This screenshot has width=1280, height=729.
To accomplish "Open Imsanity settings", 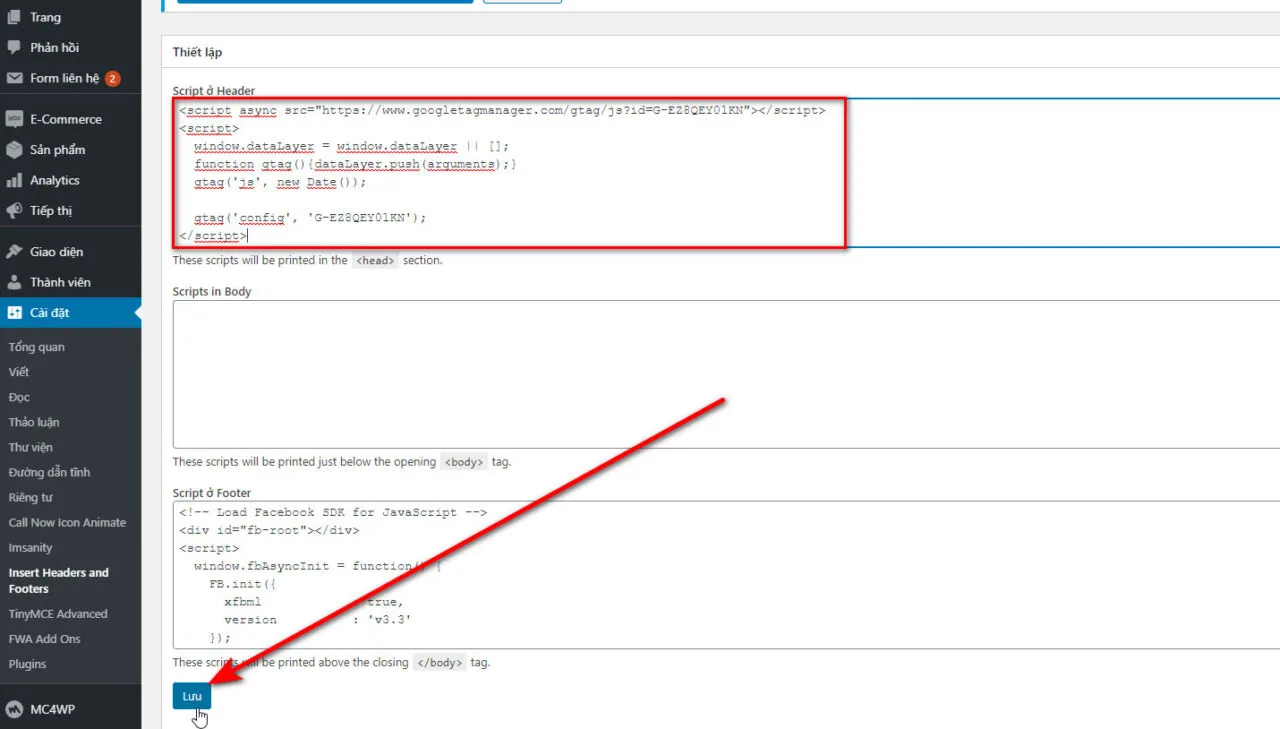I will 31,547.
